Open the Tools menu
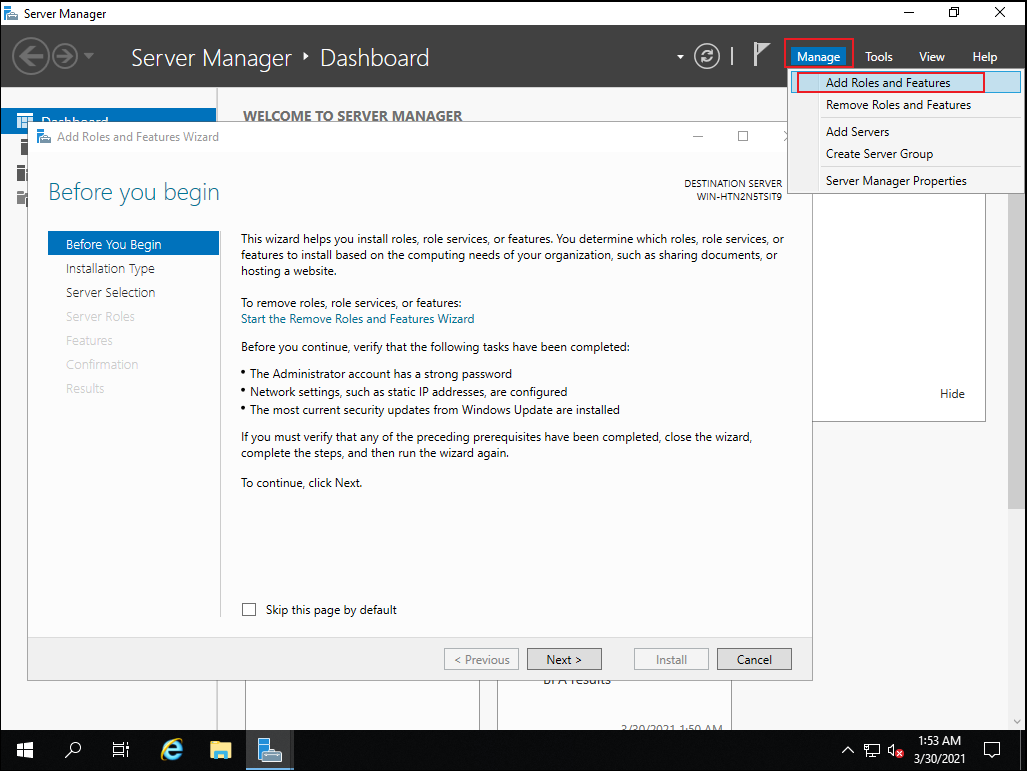The height and width of the screenshot is (771, 1027). coord(878,56)
